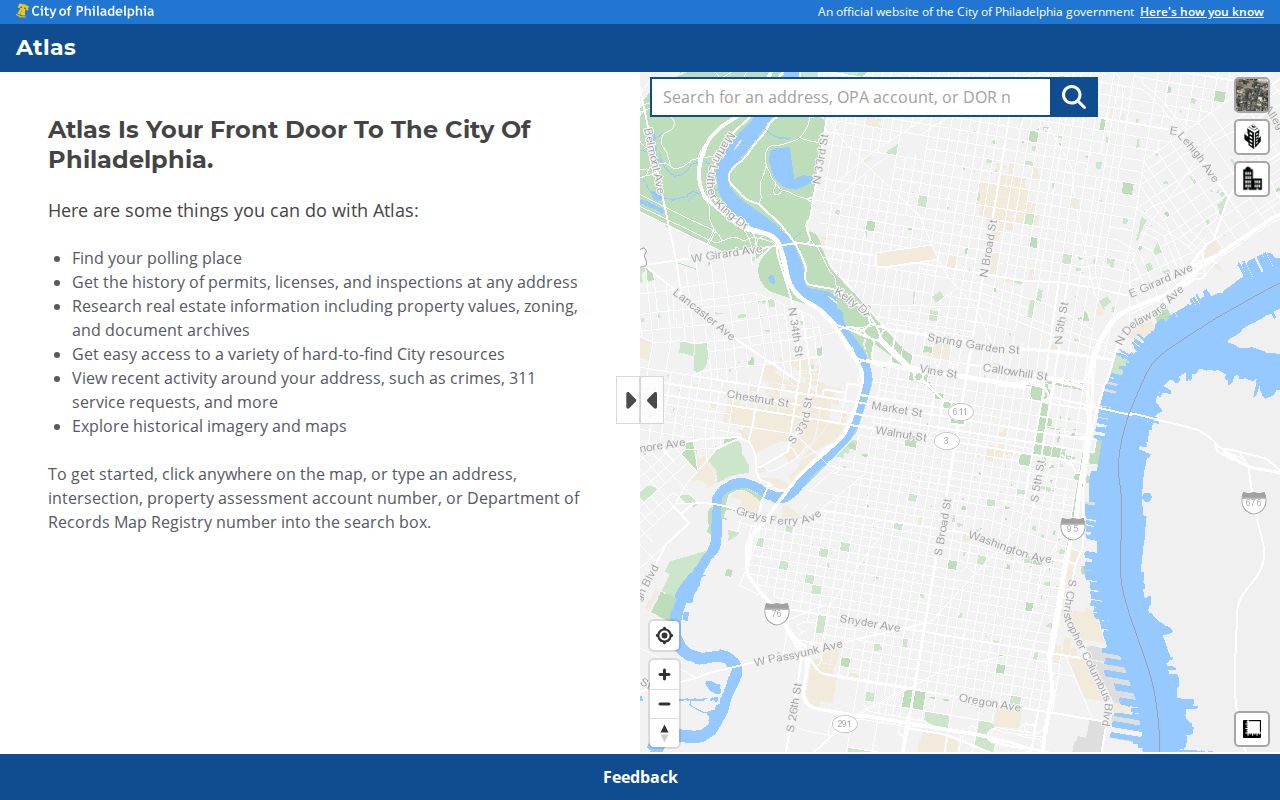Image resolution: width=1280 pixels, height=800 pixels.
Task: Focus the address search input field
Action: tap(850, 97)
